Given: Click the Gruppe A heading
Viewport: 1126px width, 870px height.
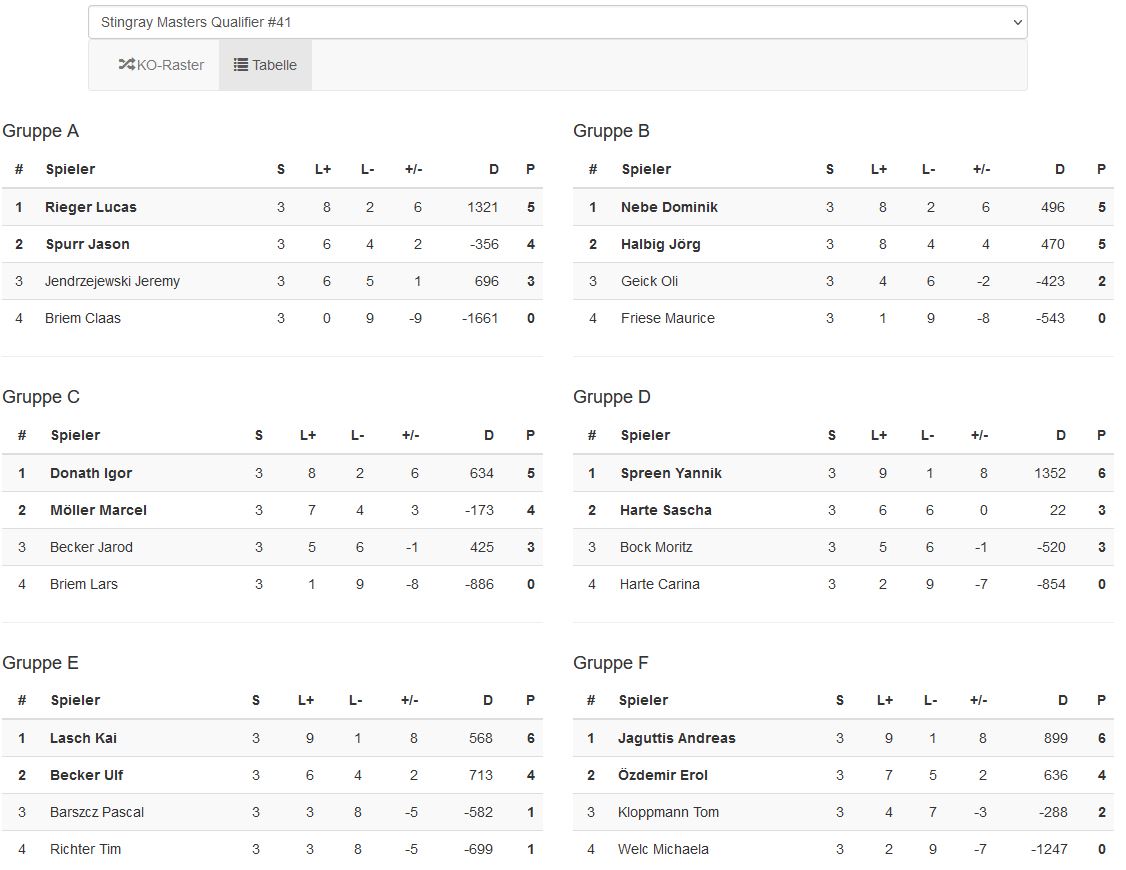Looking at the screenshot, I should (41, 131).
